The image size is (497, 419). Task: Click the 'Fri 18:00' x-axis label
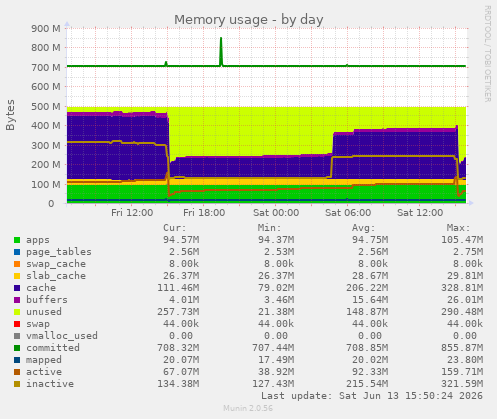point(204,213)
